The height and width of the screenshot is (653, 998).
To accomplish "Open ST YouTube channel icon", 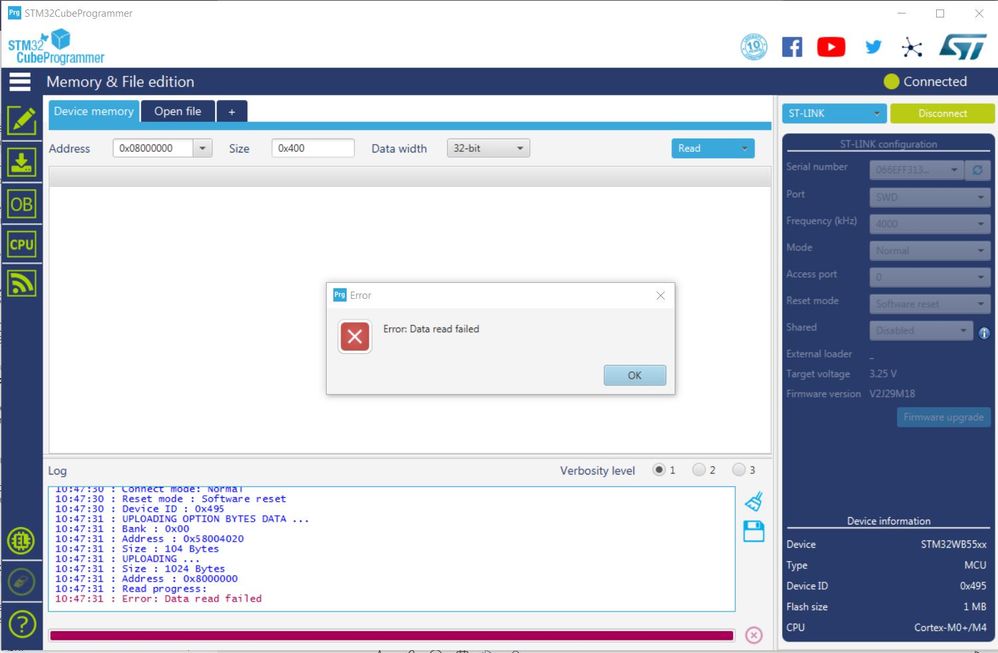I will pyautogui.click(x=831, y=47).
